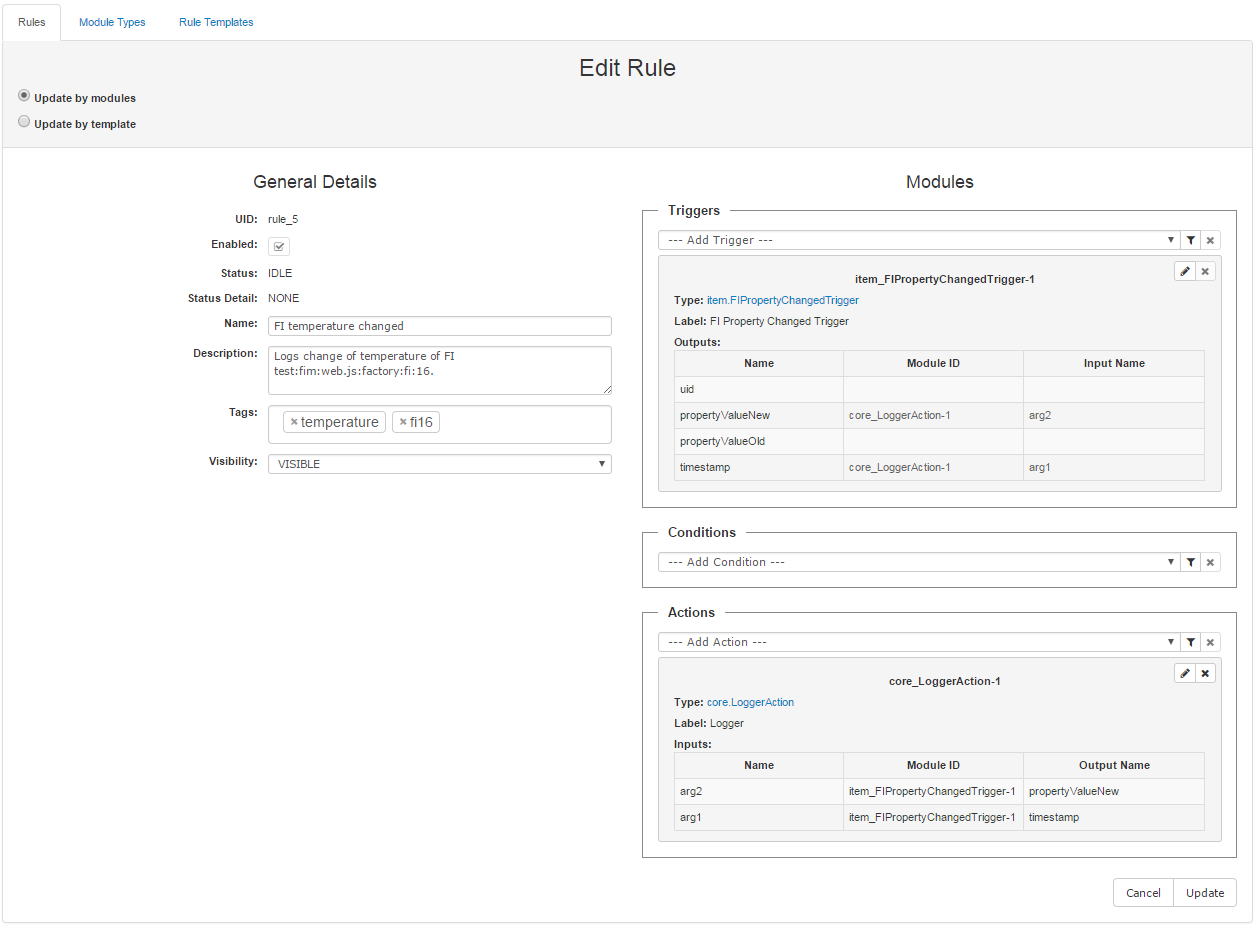This screenshot has height=926, width=1256.
Task: Remove the temperature tag
Action: (x=294, y=422)
